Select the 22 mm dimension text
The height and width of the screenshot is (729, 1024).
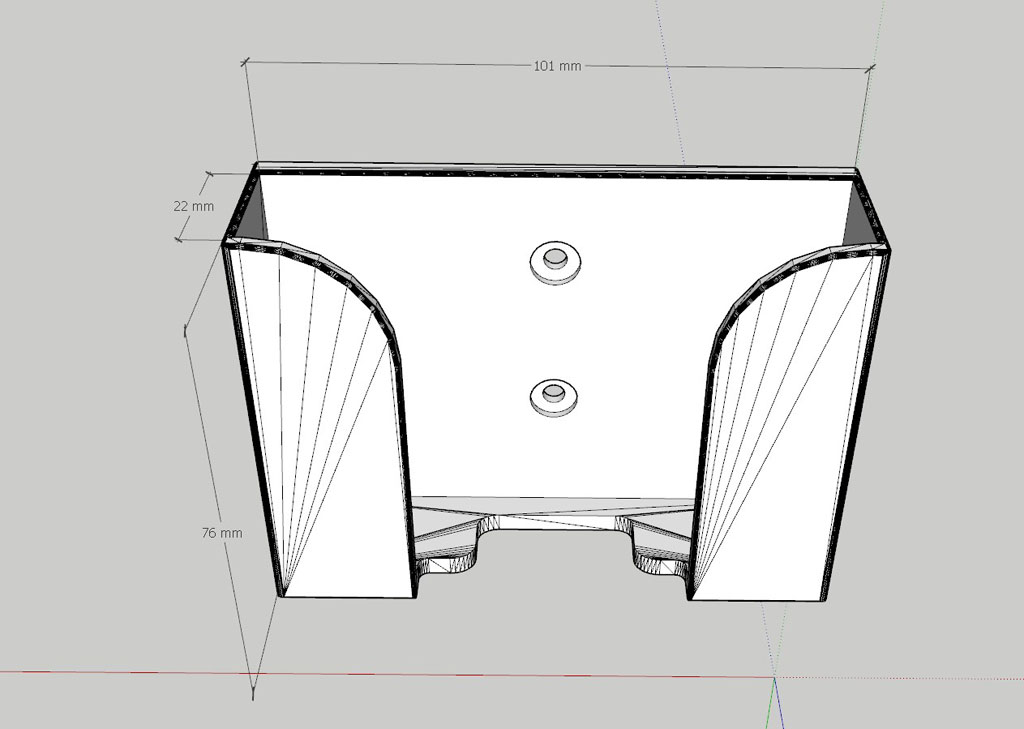pos(193,206)
